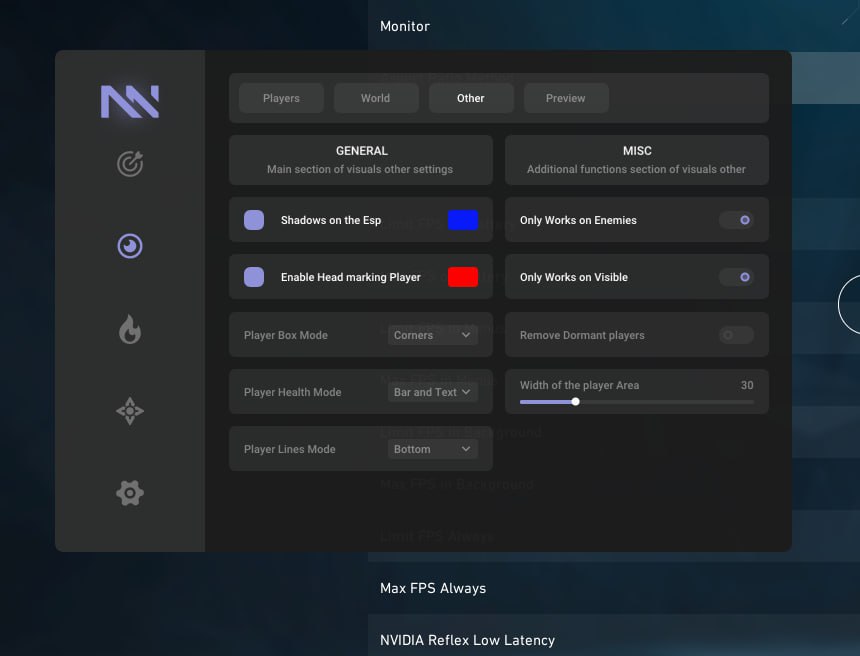Screen dimensions: 860x656
Task: Open the flame icon section
Action: pyautogui.click(x=130, y=329)
